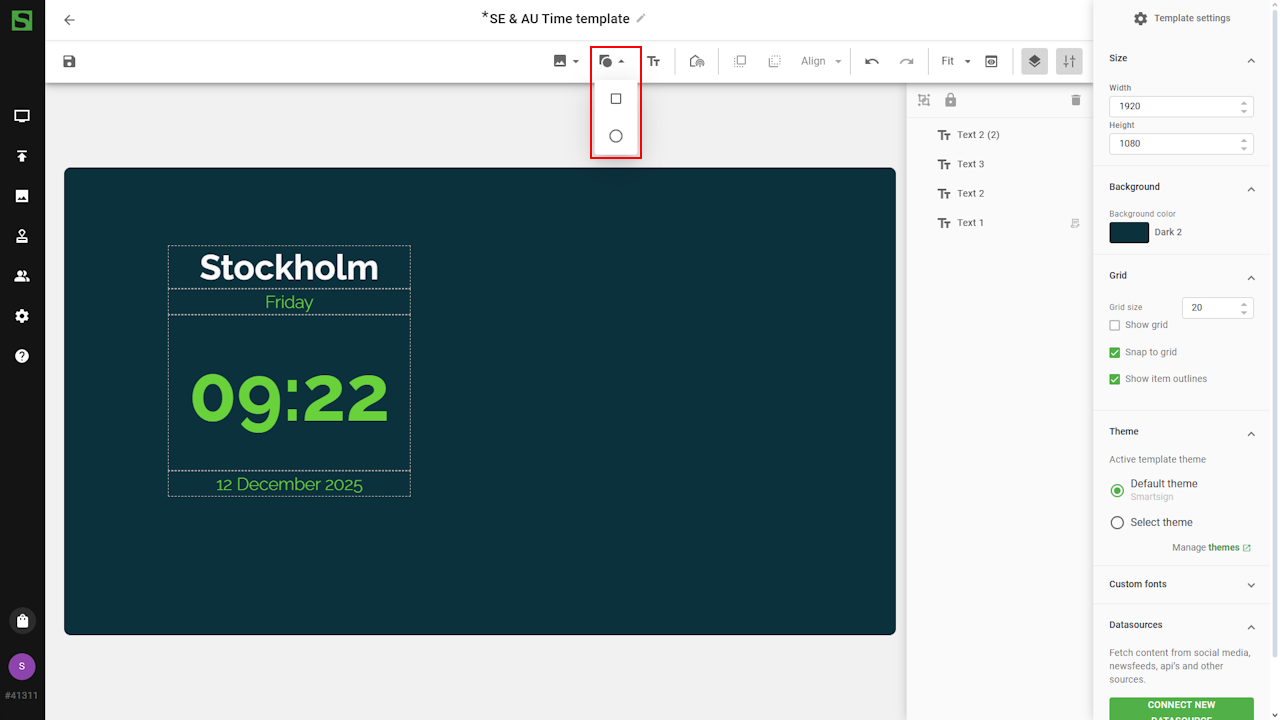The width and height of the screenshot is (1280, 720).
Task: Go back using the left arrow
Action: pos(69,20)
